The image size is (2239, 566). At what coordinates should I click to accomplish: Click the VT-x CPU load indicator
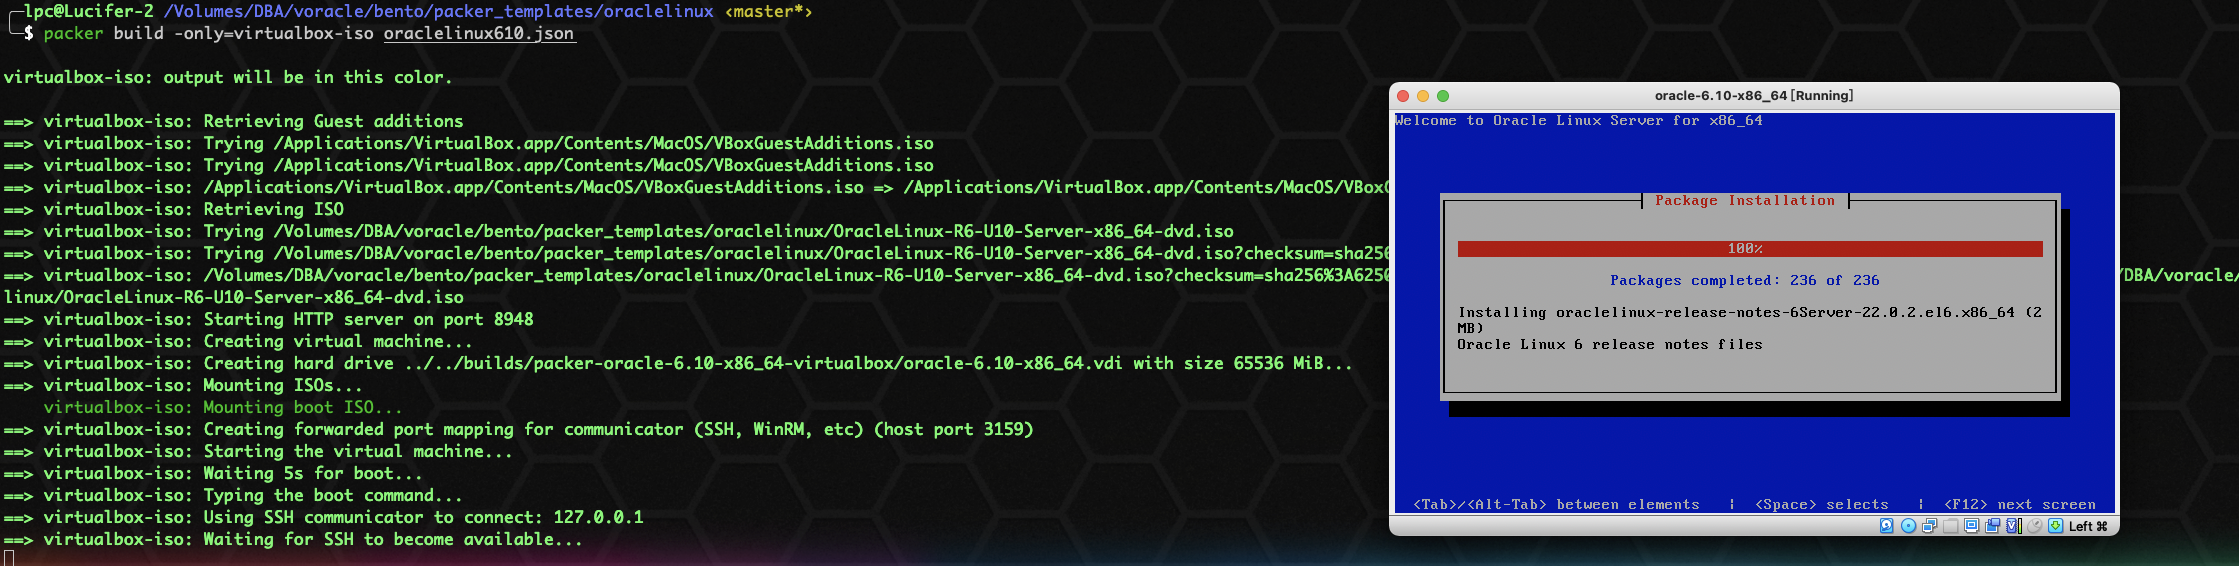(x=2014, y=526)
